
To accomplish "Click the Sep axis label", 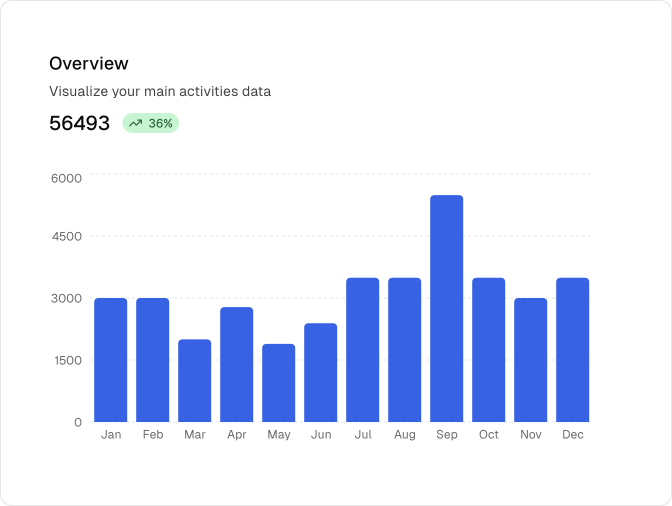I will coord(447,435).
